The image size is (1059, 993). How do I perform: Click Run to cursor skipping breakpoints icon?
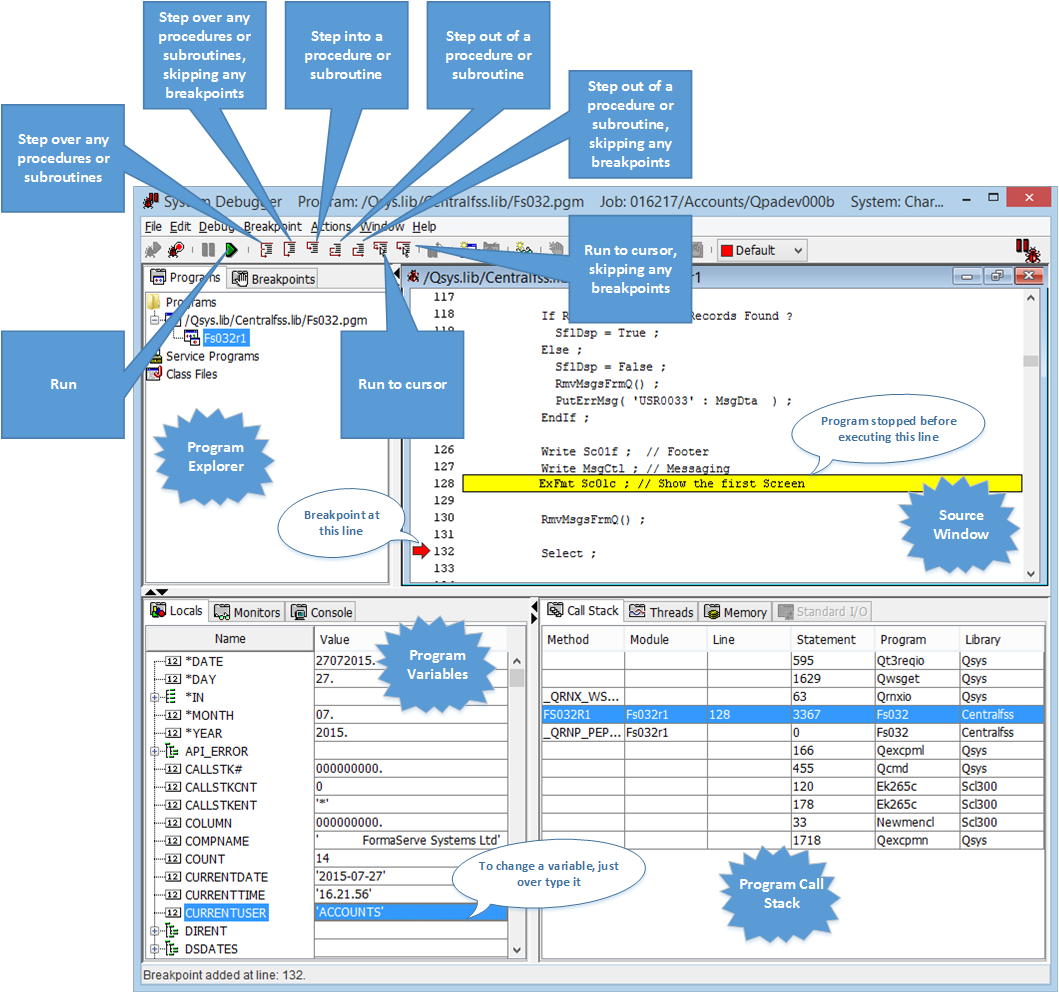click(x=403, y=250)
